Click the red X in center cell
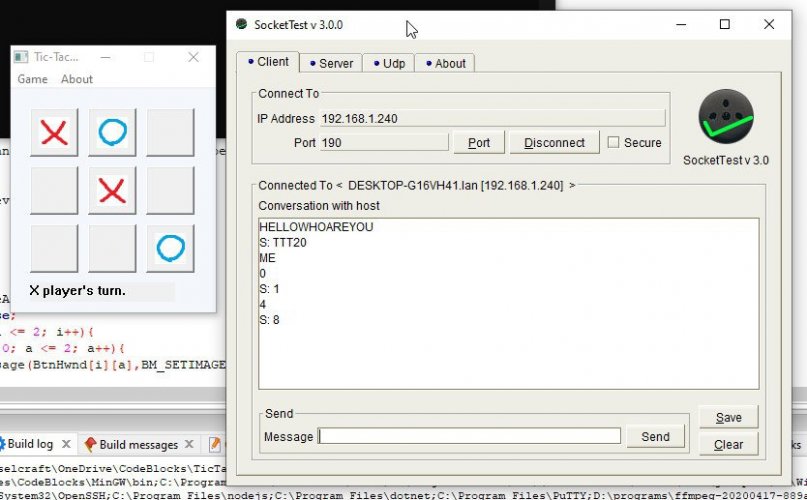 [x=112, y=190]
